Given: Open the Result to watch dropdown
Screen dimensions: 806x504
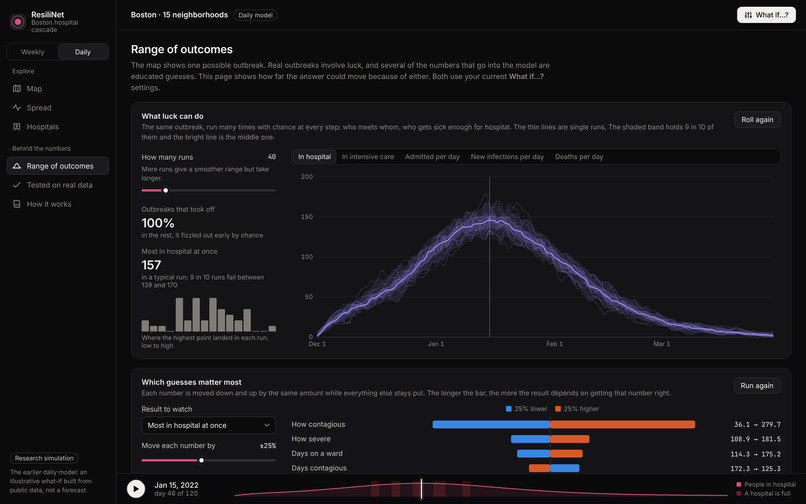Looking at the screenshot, I should point(208,425).
